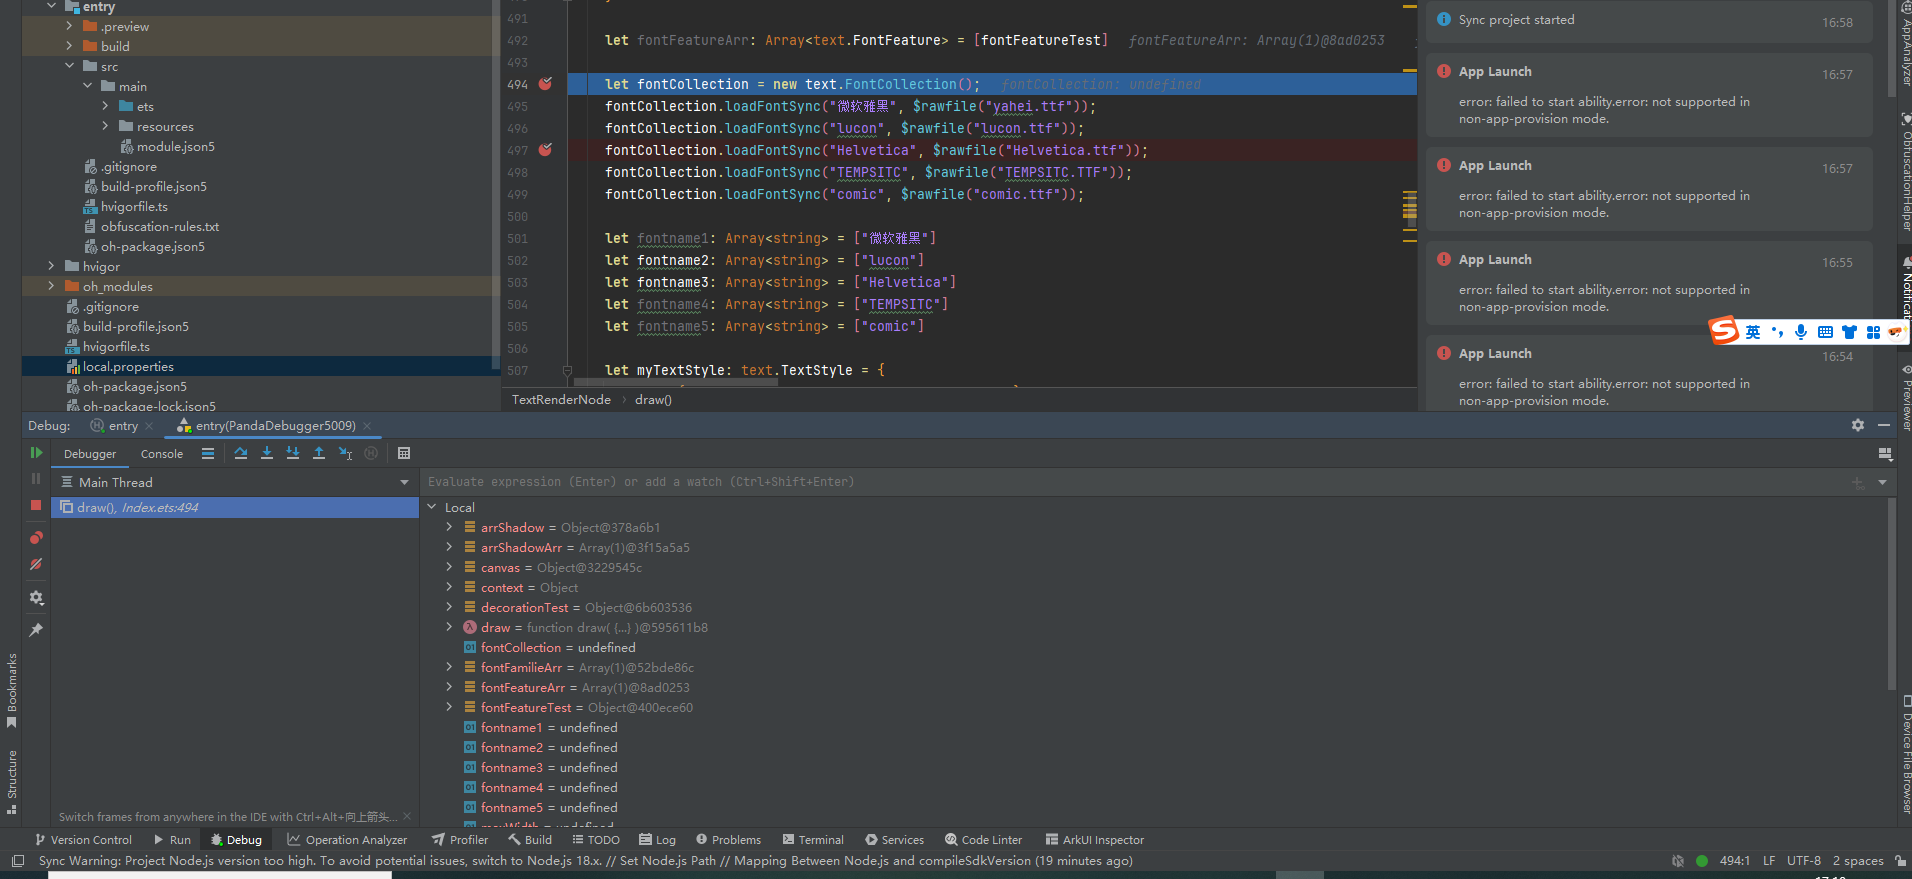Expand the hvigor folder
This screenshot has height=879, width=1912.
(x=51, y=266)
